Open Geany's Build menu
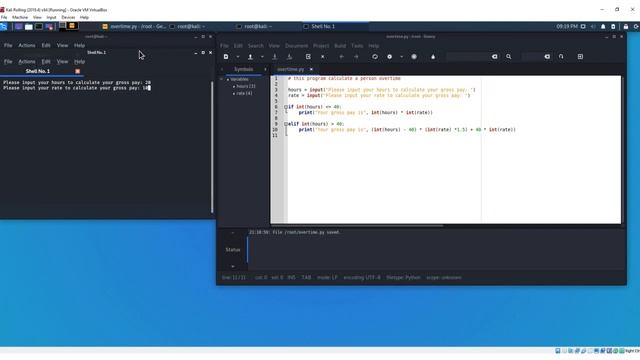The image size is (640, 360). (340, 46)
